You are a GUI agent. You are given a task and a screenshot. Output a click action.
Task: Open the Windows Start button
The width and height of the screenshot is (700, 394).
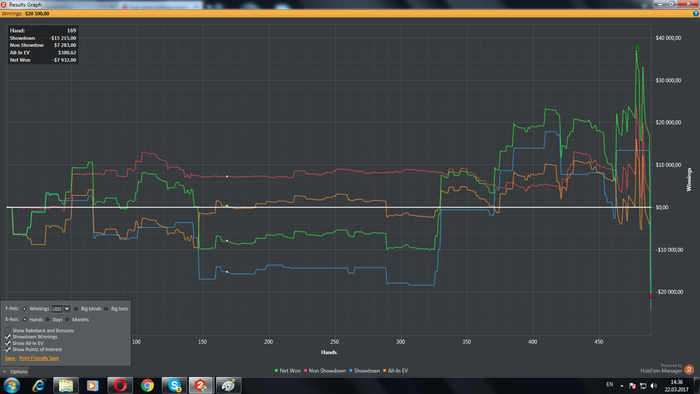tap(12, 386)
